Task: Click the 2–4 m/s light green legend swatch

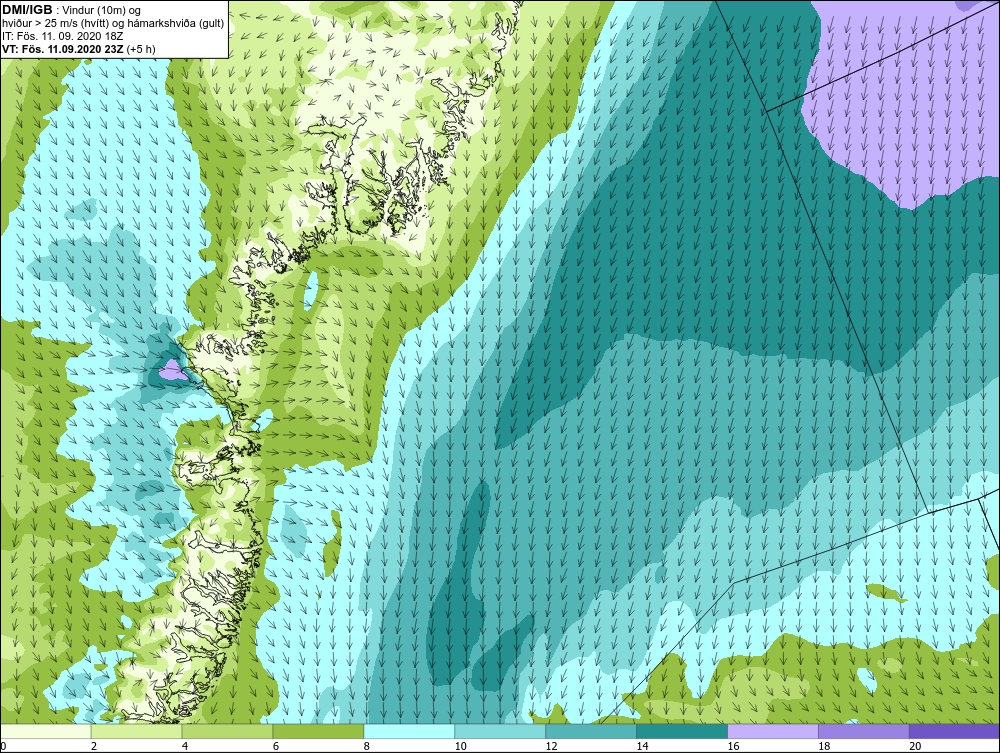Action: pyautogui.click(x=136, y=731)
